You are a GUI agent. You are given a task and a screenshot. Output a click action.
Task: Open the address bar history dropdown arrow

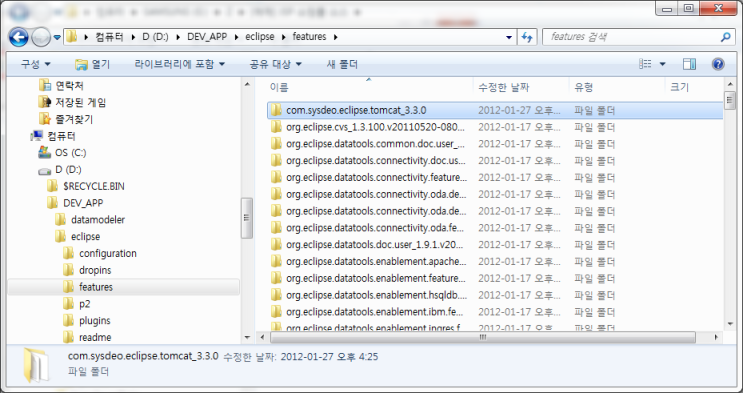pos(509,37)
